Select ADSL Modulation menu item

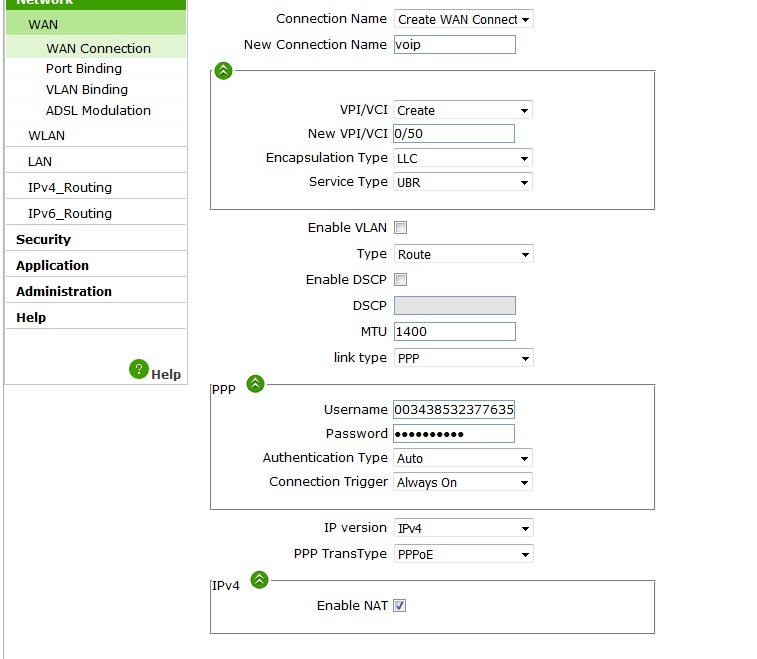coord(98,111)
